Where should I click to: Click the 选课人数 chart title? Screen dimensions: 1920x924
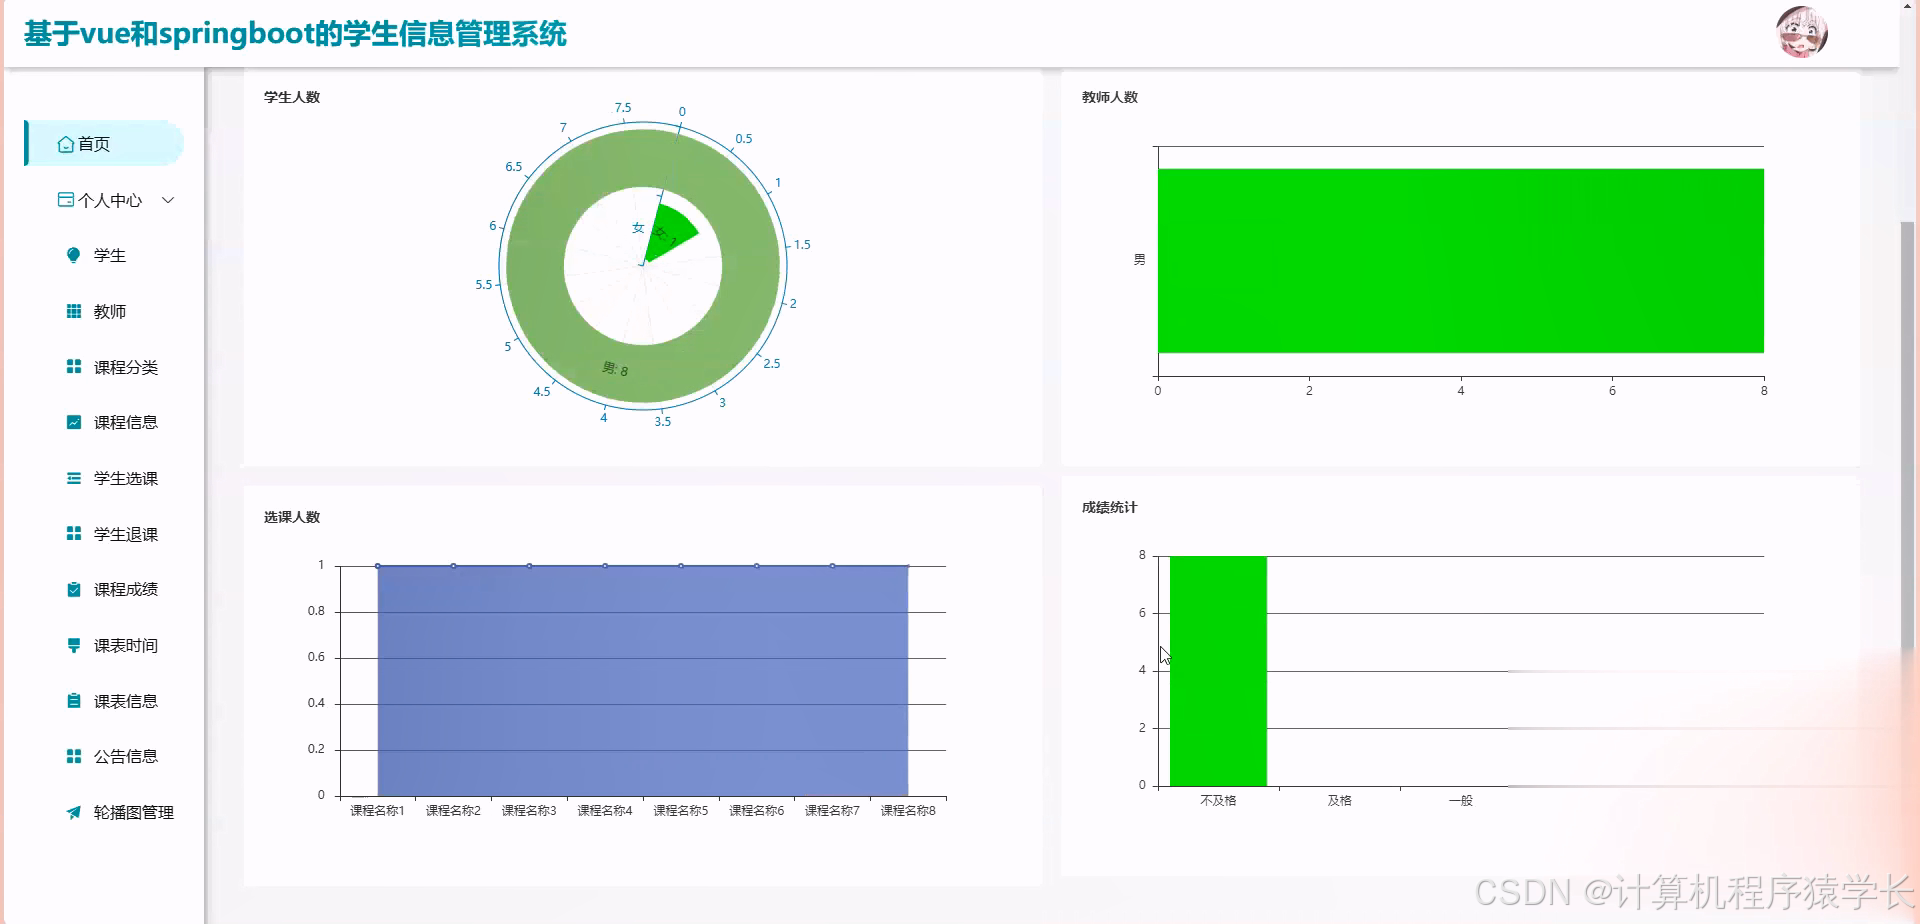[292, 517]
